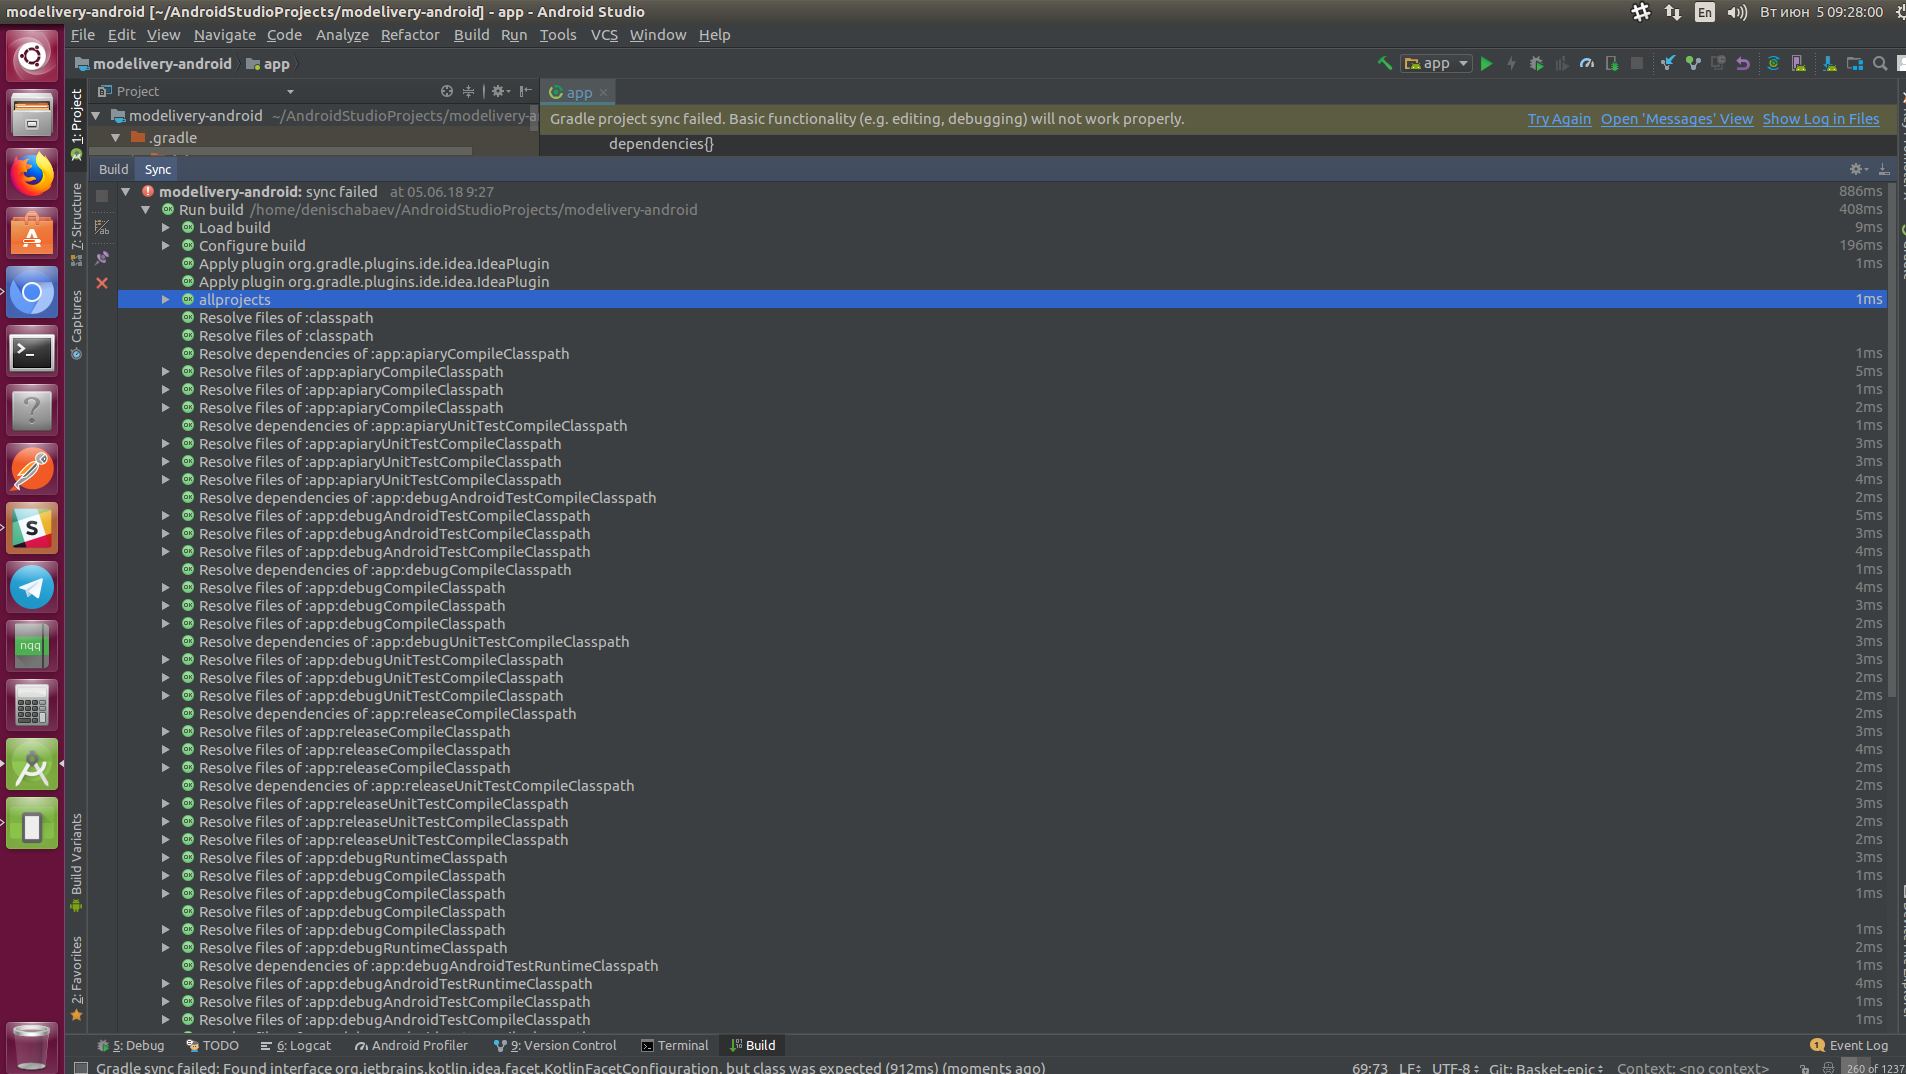Click the pin tab icon in Build panel

102,257
